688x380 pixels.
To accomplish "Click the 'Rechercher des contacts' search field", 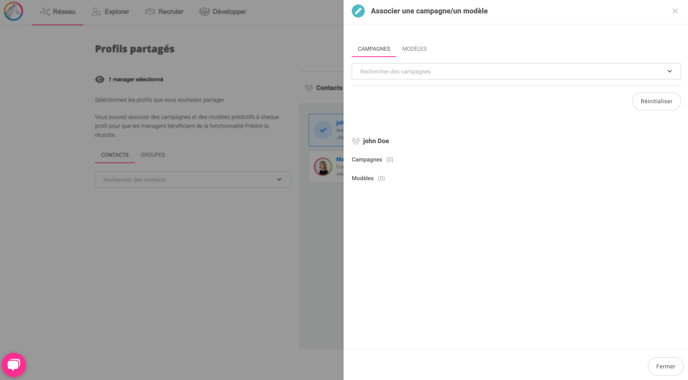I will (x=193, y=179).
